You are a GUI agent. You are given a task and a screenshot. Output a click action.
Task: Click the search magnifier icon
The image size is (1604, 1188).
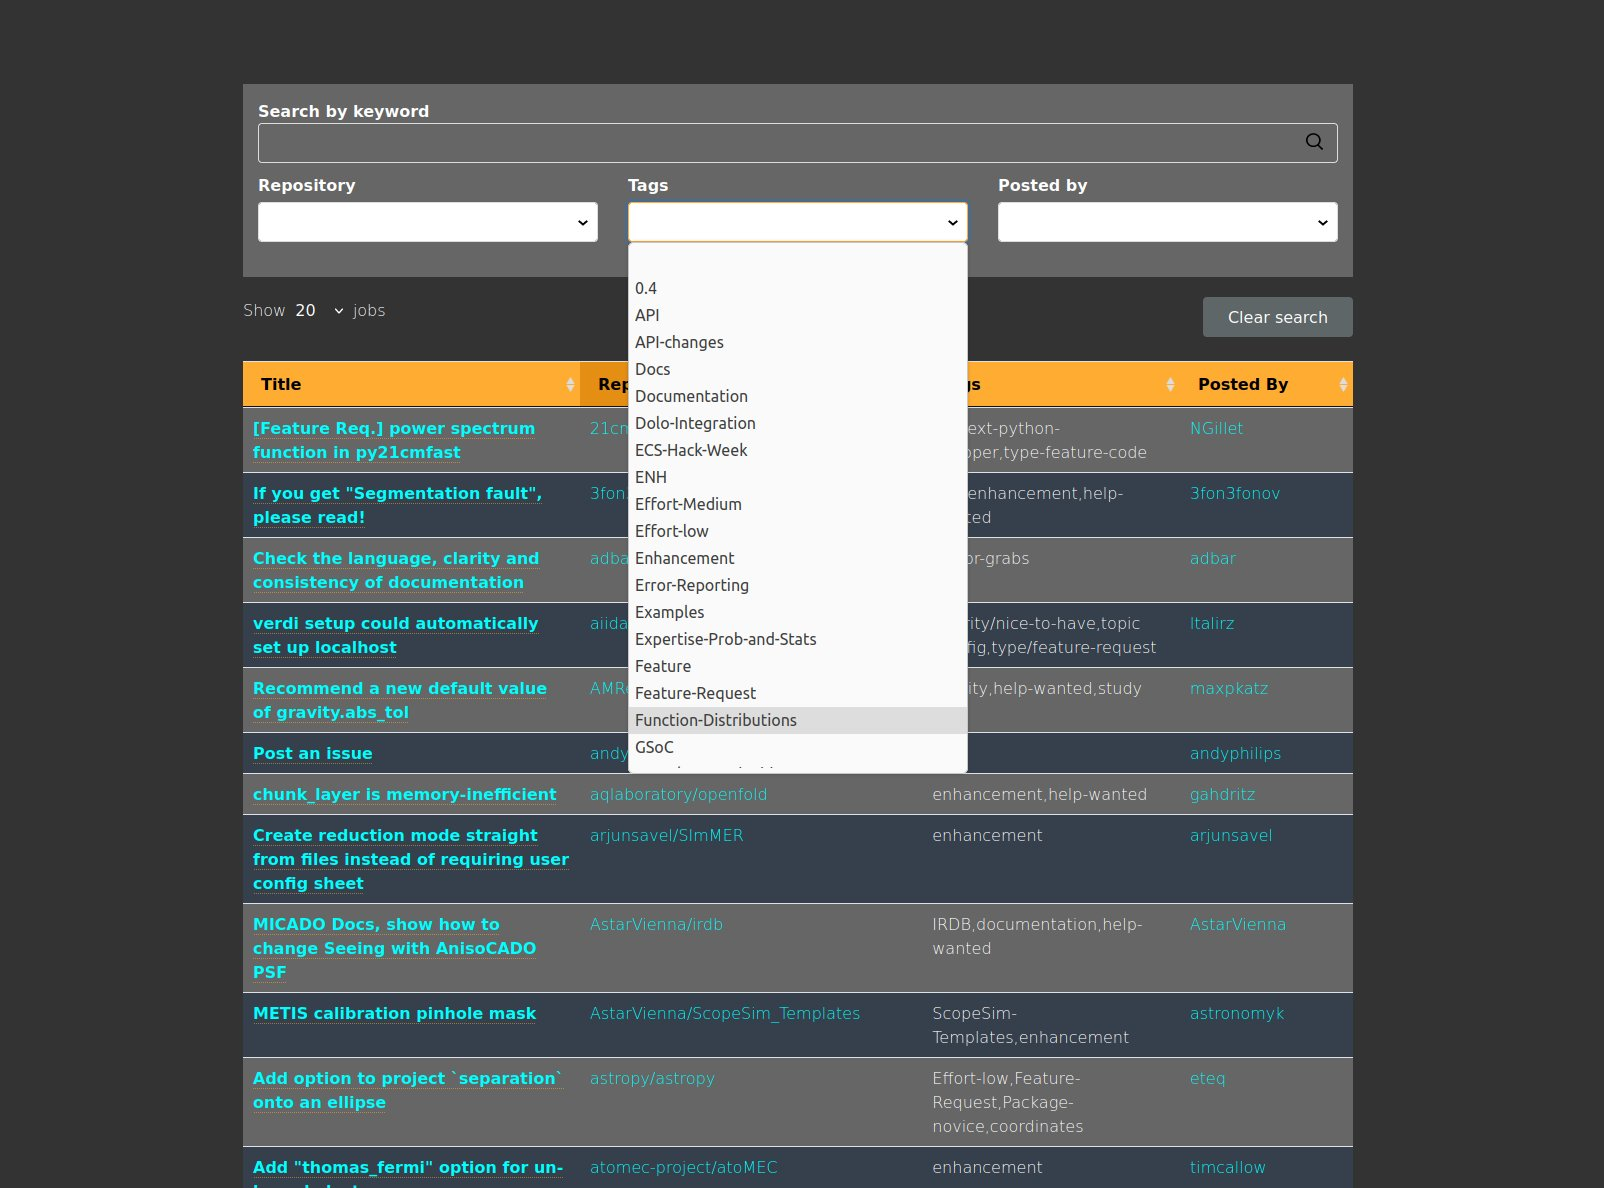1314,142
